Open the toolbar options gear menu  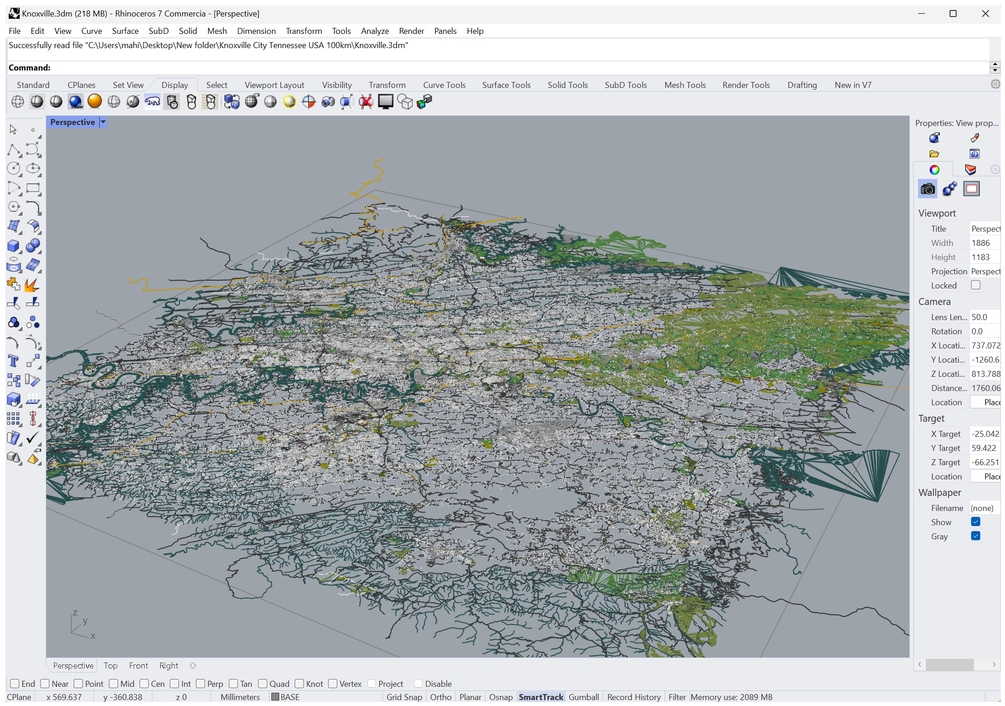tap(995, 85)
